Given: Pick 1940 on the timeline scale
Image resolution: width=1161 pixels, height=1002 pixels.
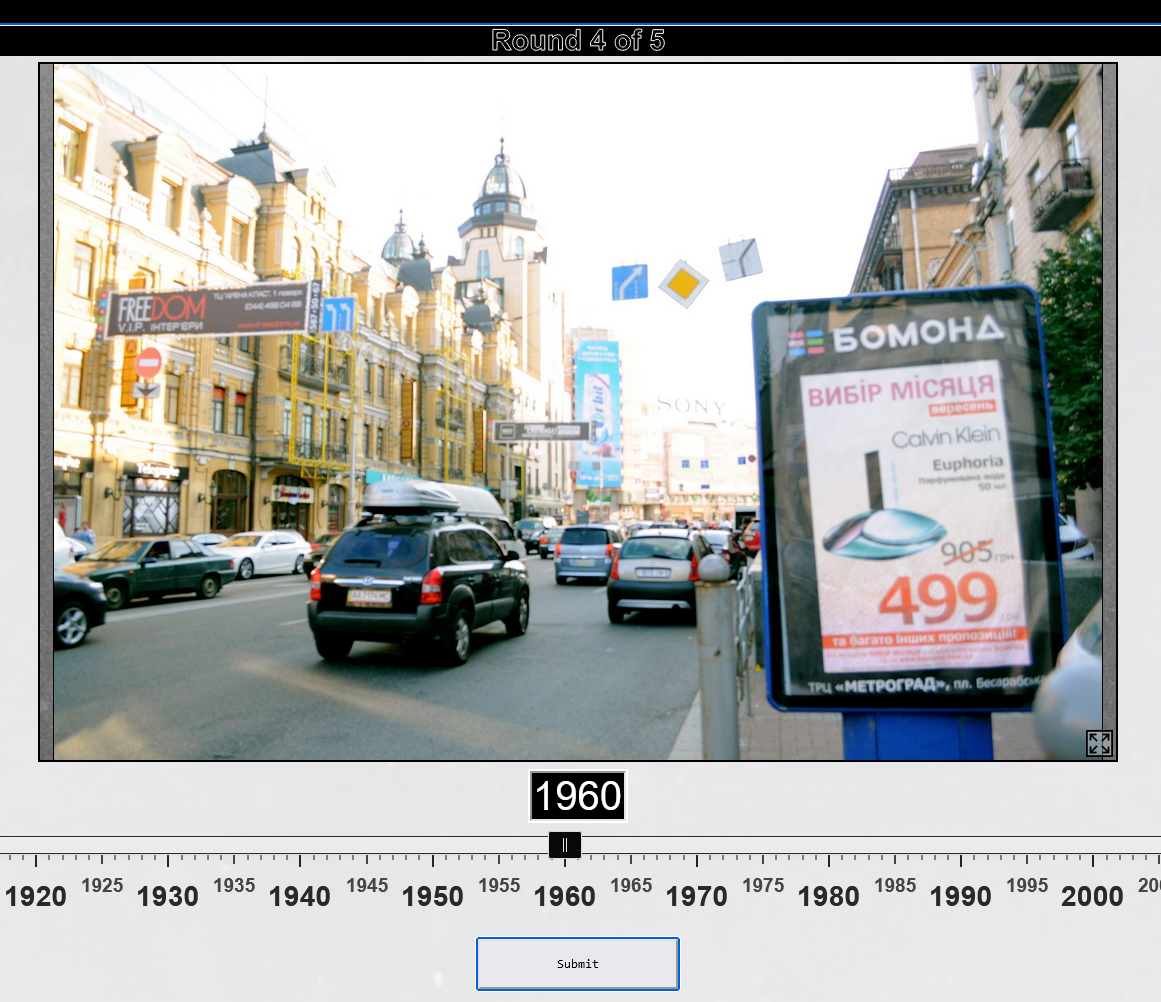Looking at the screenshot, I should tap(300, 896).
